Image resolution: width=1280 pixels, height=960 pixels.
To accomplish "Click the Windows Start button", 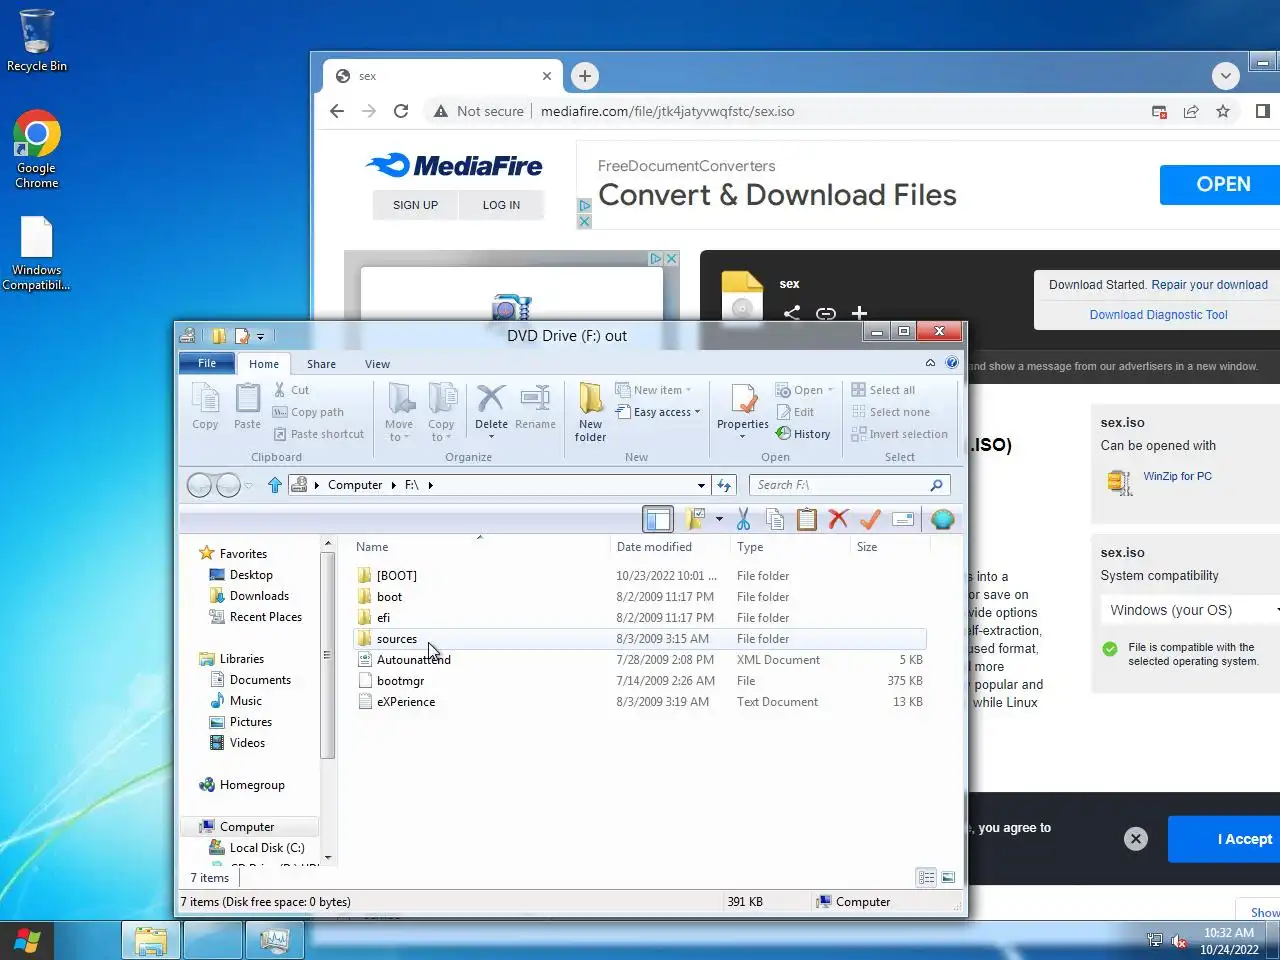I will [27, 940].
